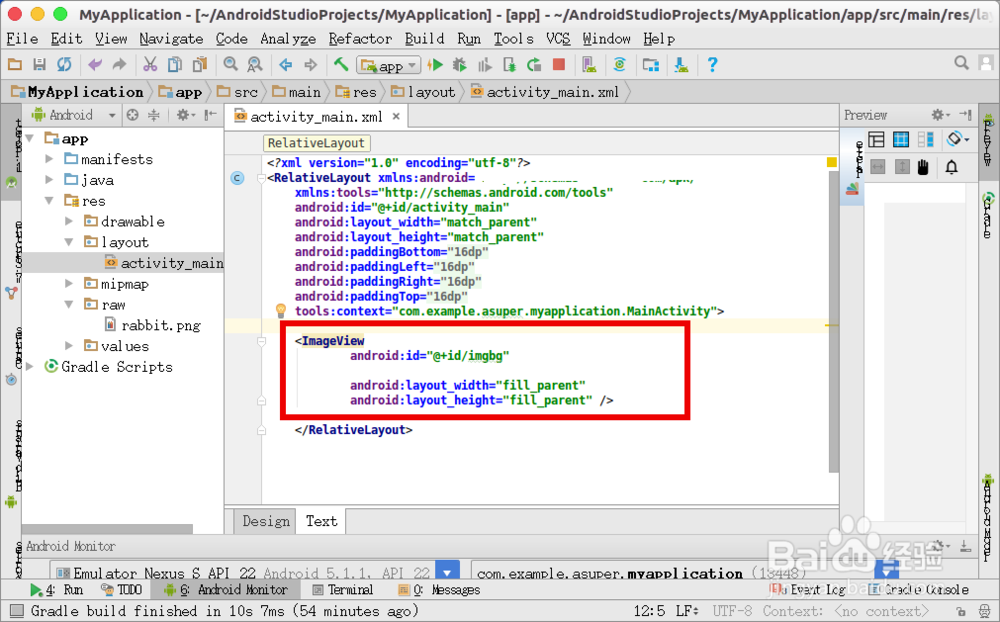Image resolution: width=1000 pixels, height=622 pixels.
Task: Click Preview pan hand icon
Action: (923, 167)
